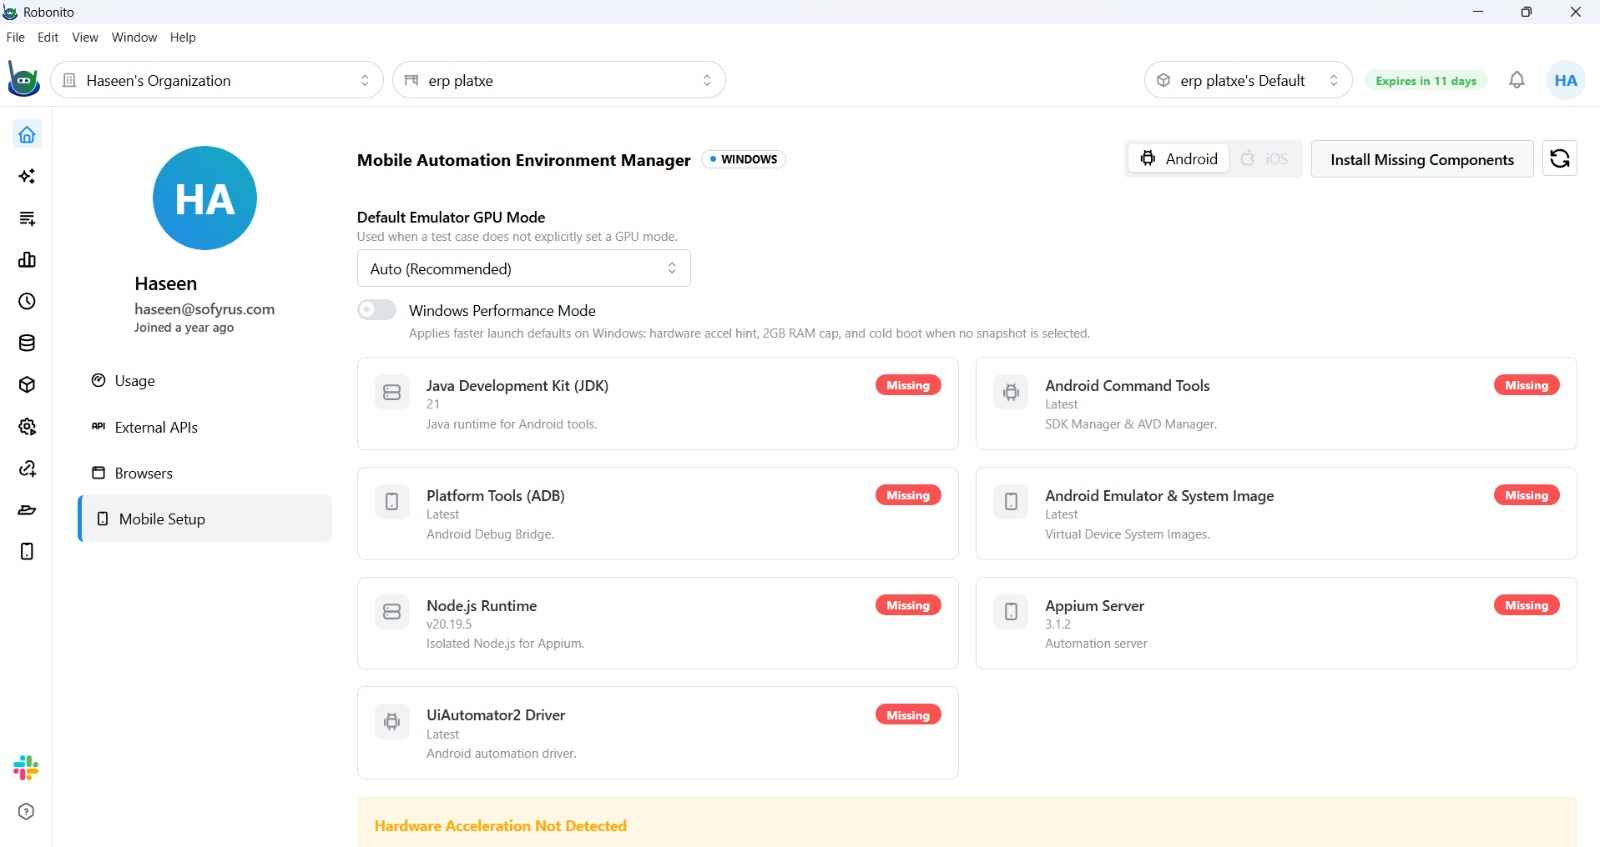This screenshot has height=847, width=1600.
Task: Select the Android platform toggle
Action: [x=1179, y=159]
